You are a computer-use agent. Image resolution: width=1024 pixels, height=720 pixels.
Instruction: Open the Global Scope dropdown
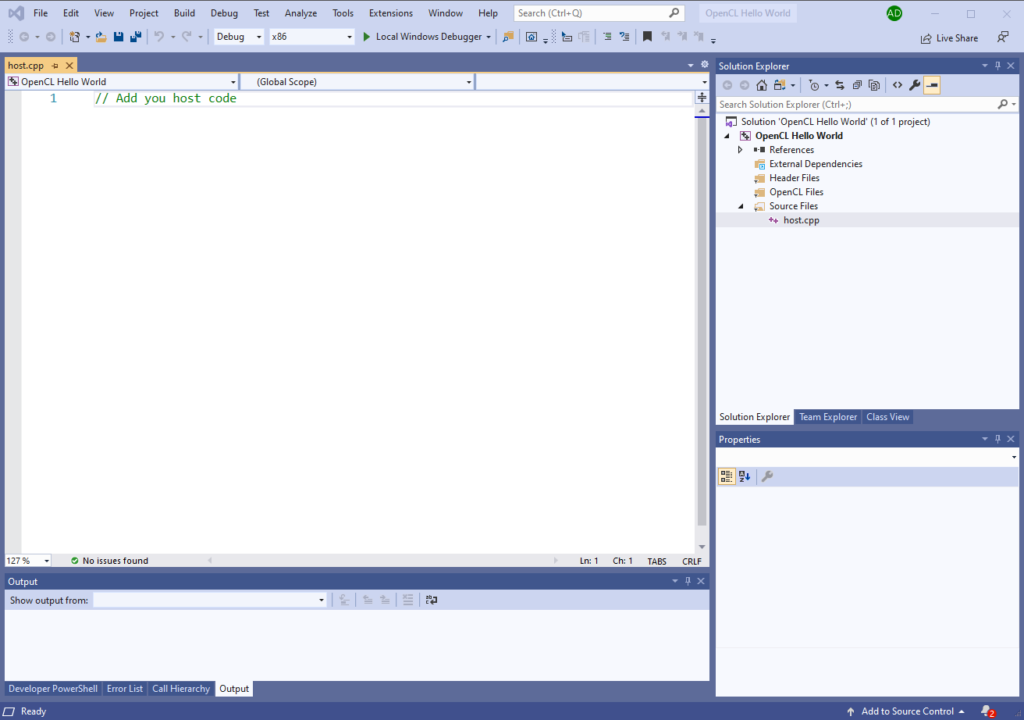click(x=357, y=82)
